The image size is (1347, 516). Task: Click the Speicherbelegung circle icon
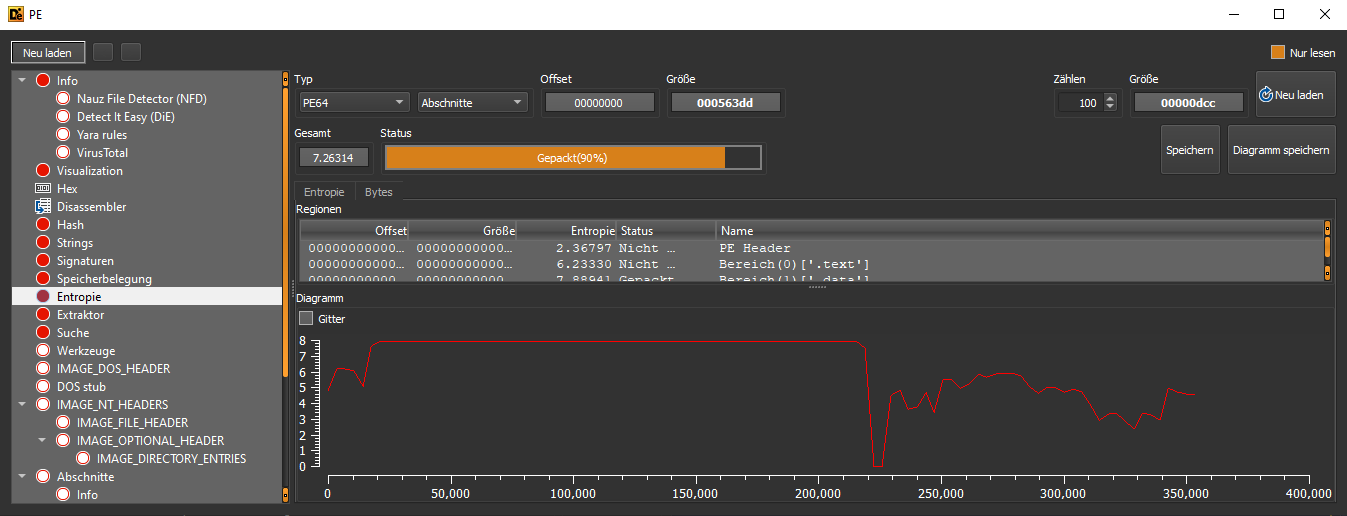[x=43, y=279]
